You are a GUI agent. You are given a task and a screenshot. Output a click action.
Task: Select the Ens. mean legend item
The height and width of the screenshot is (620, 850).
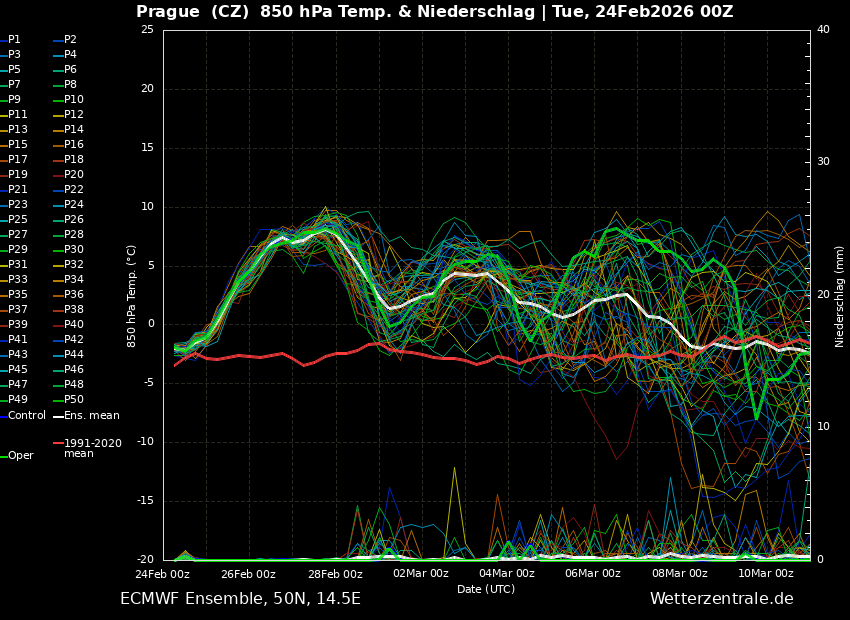coord(91,415)
